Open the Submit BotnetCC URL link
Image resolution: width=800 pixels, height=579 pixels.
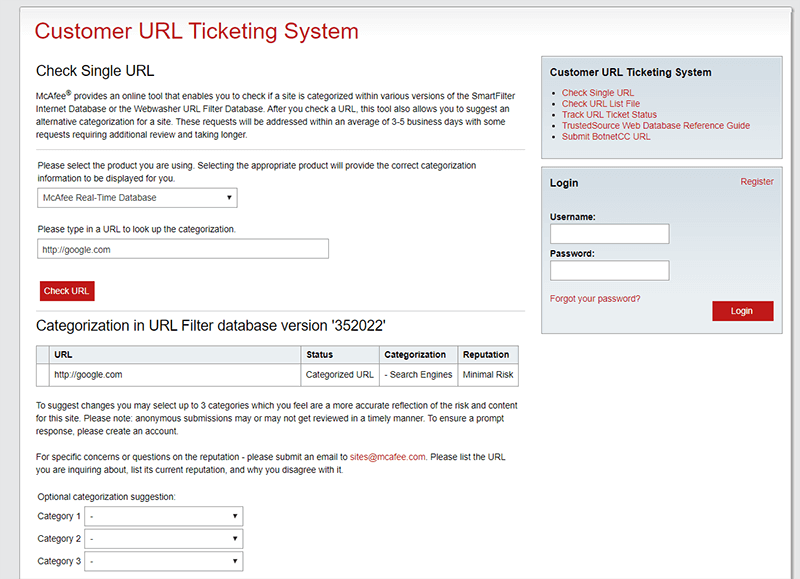tap(606, 137)
